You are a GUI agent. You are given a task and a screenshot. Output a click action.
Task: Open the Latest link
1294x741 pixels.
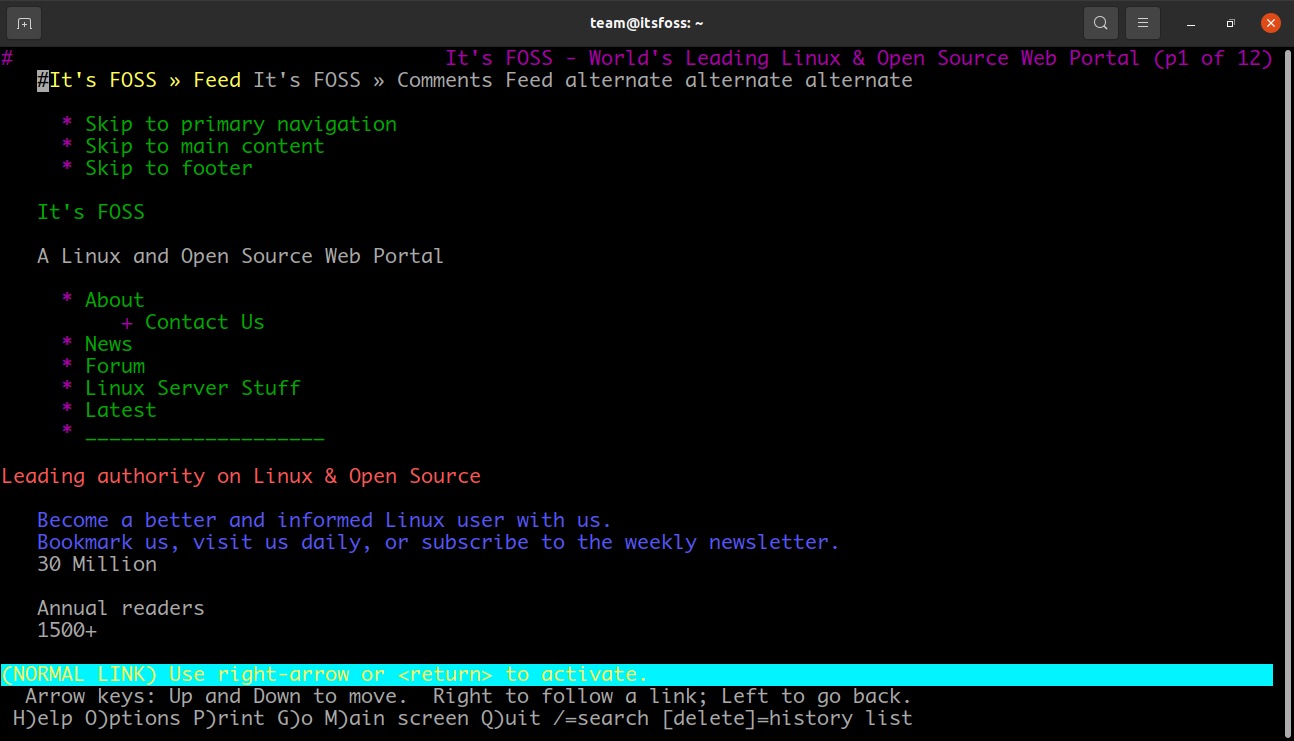point(121,410)
